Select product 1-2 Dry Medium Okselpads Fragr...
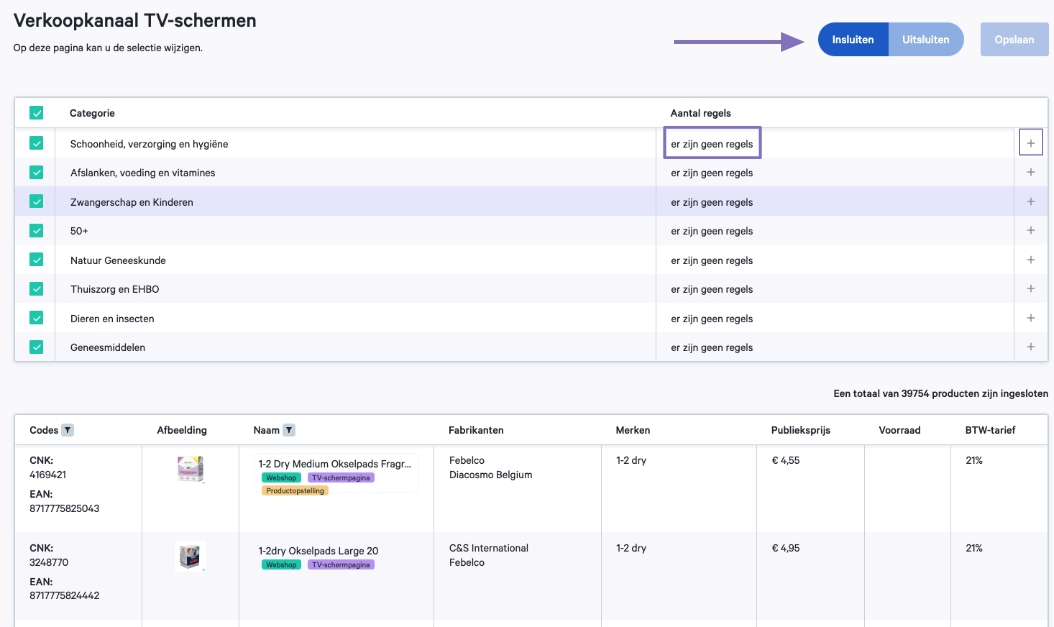Image resolution: width=1054 pixels, height=627 pixels. pyautogui.click(x=335, y=464)
